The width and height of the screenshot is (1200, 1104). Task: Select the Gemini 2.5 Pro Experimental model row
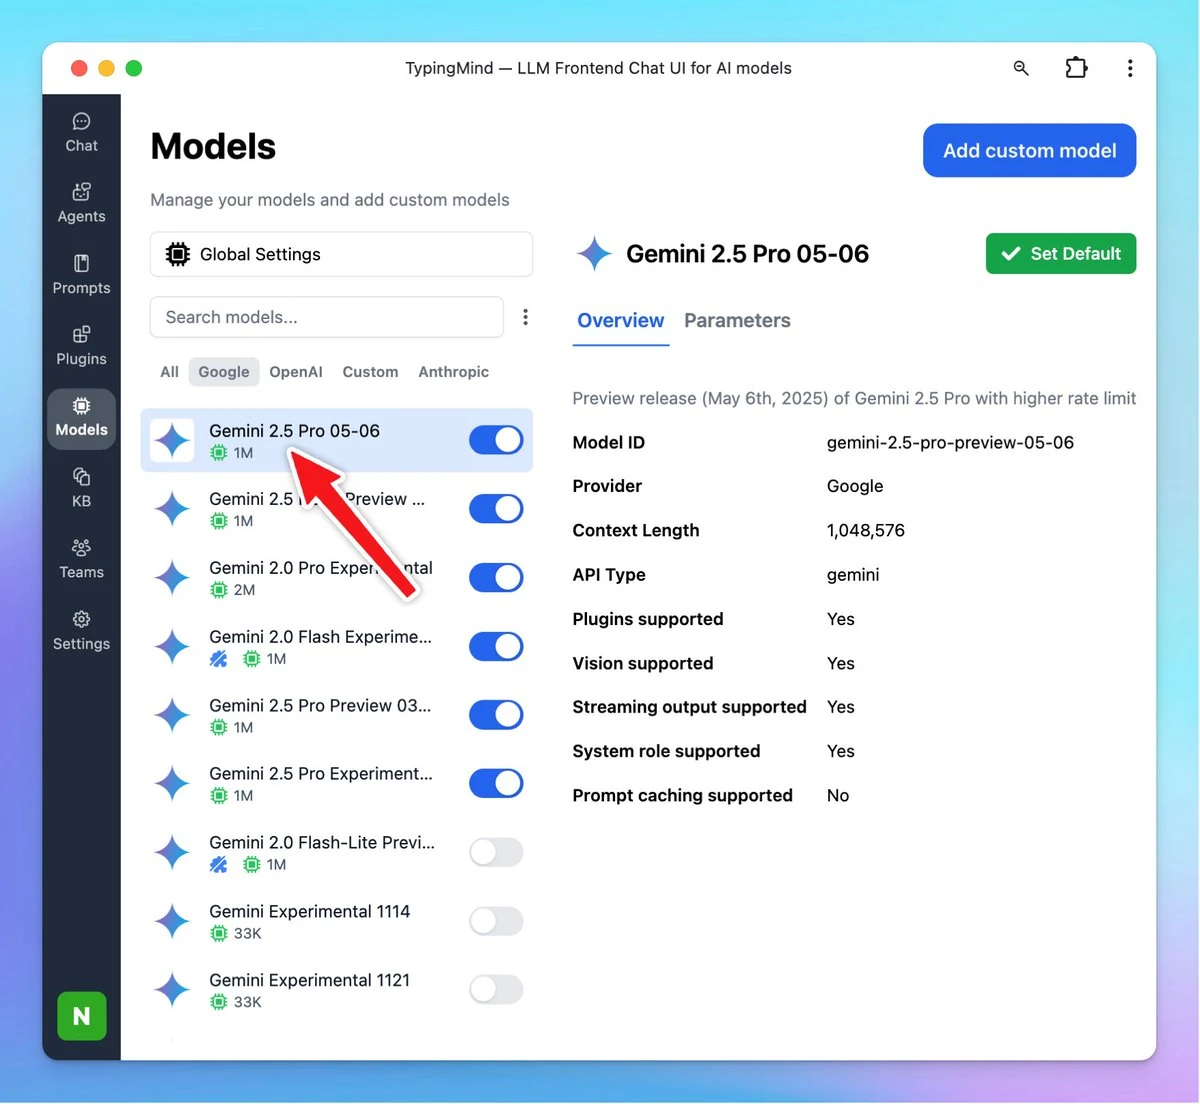tap(337, 784)
